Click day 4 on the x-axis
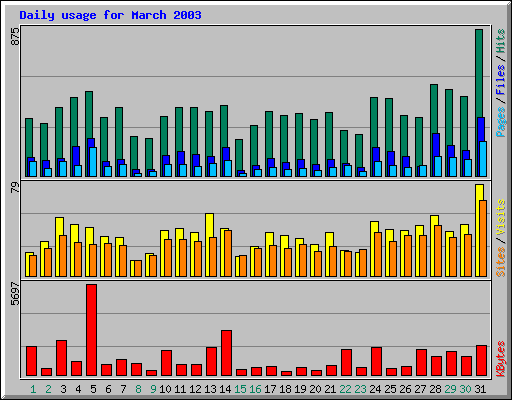512x400 pixels. (x=78, y=389)
